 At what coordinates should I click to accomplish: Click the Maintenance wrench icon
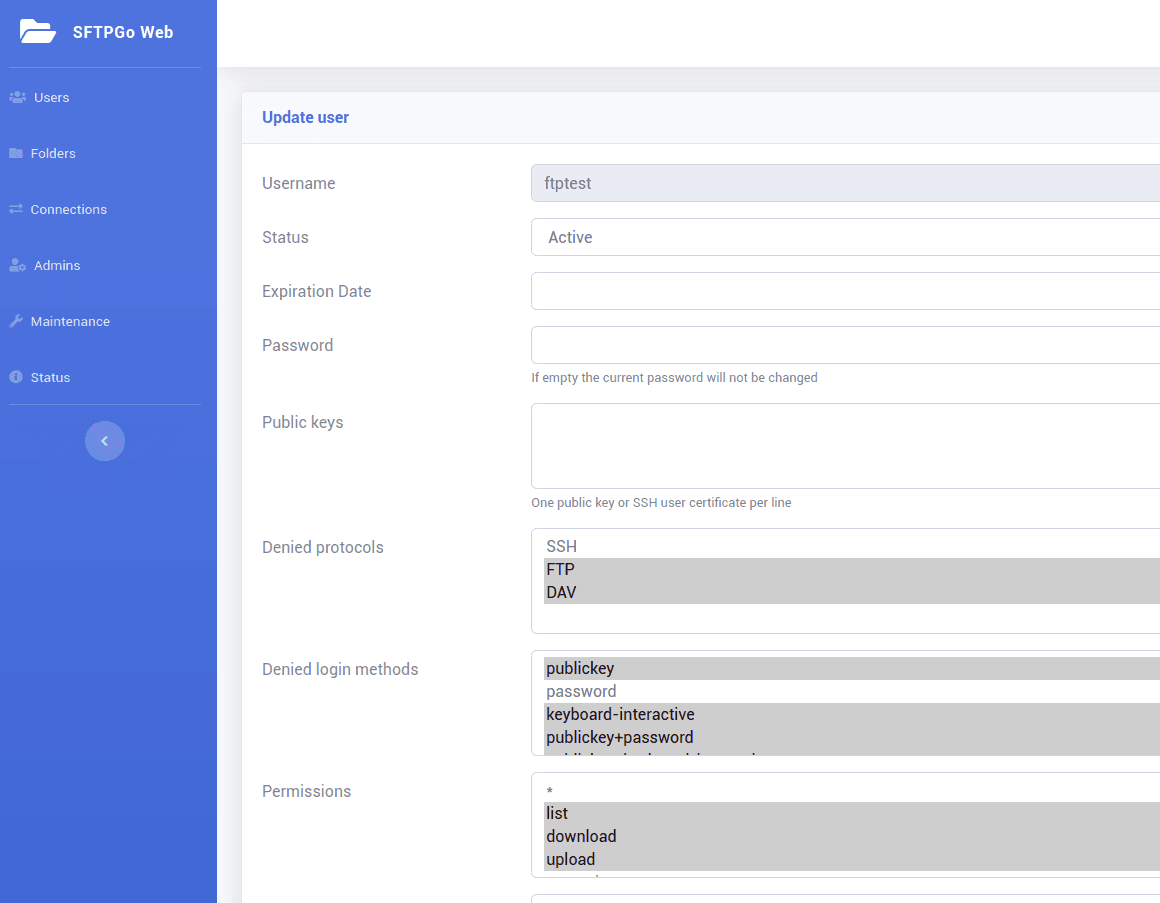[x=17, y=320]
